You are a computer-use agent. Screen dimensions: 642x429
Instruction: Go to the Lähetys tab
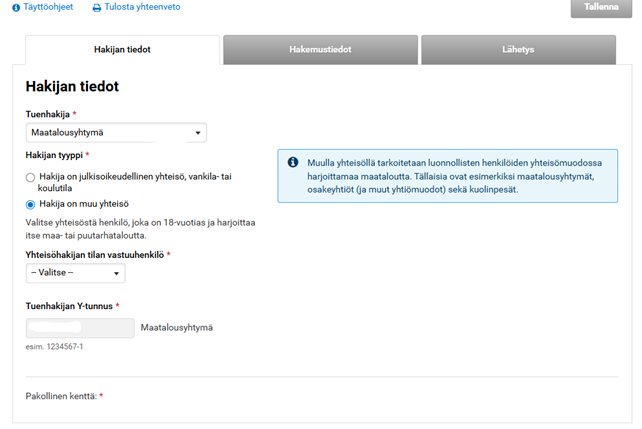(517, 50)
